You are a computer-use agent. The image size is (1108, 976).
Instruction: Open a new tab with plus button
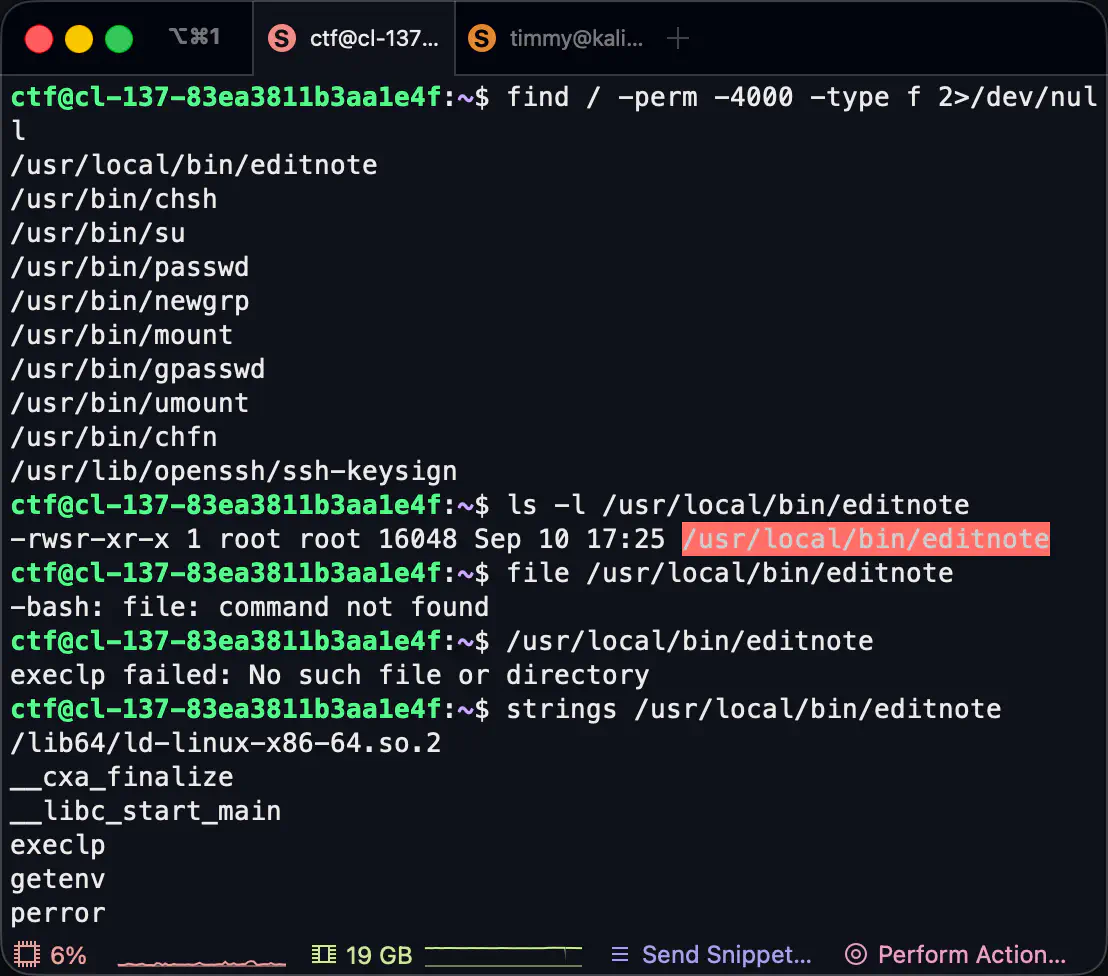678,39
